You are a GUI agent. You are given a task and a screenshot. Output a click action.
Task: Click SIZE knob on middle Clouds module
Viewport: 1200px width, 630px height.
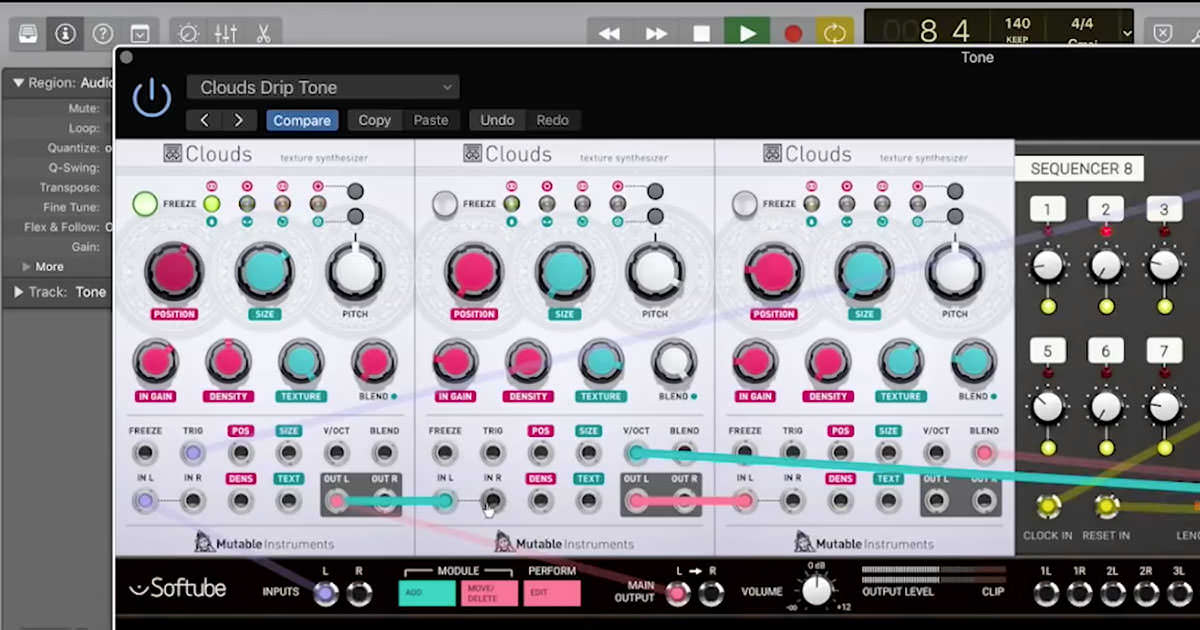pos(565,271)
